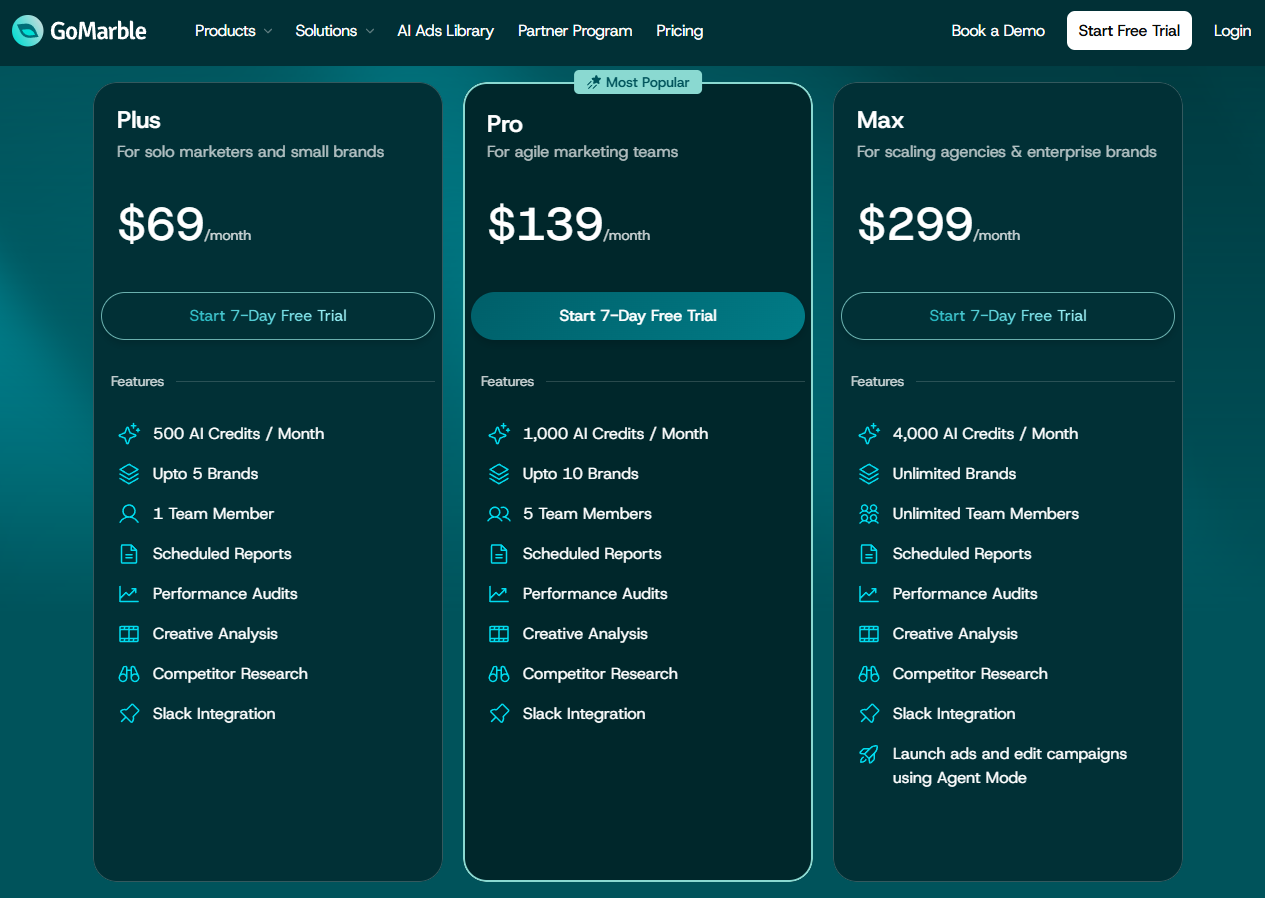
Task: Click the pin icon in Plus Slack Integration
Action: pyautogui.click(x=129, y=714)
